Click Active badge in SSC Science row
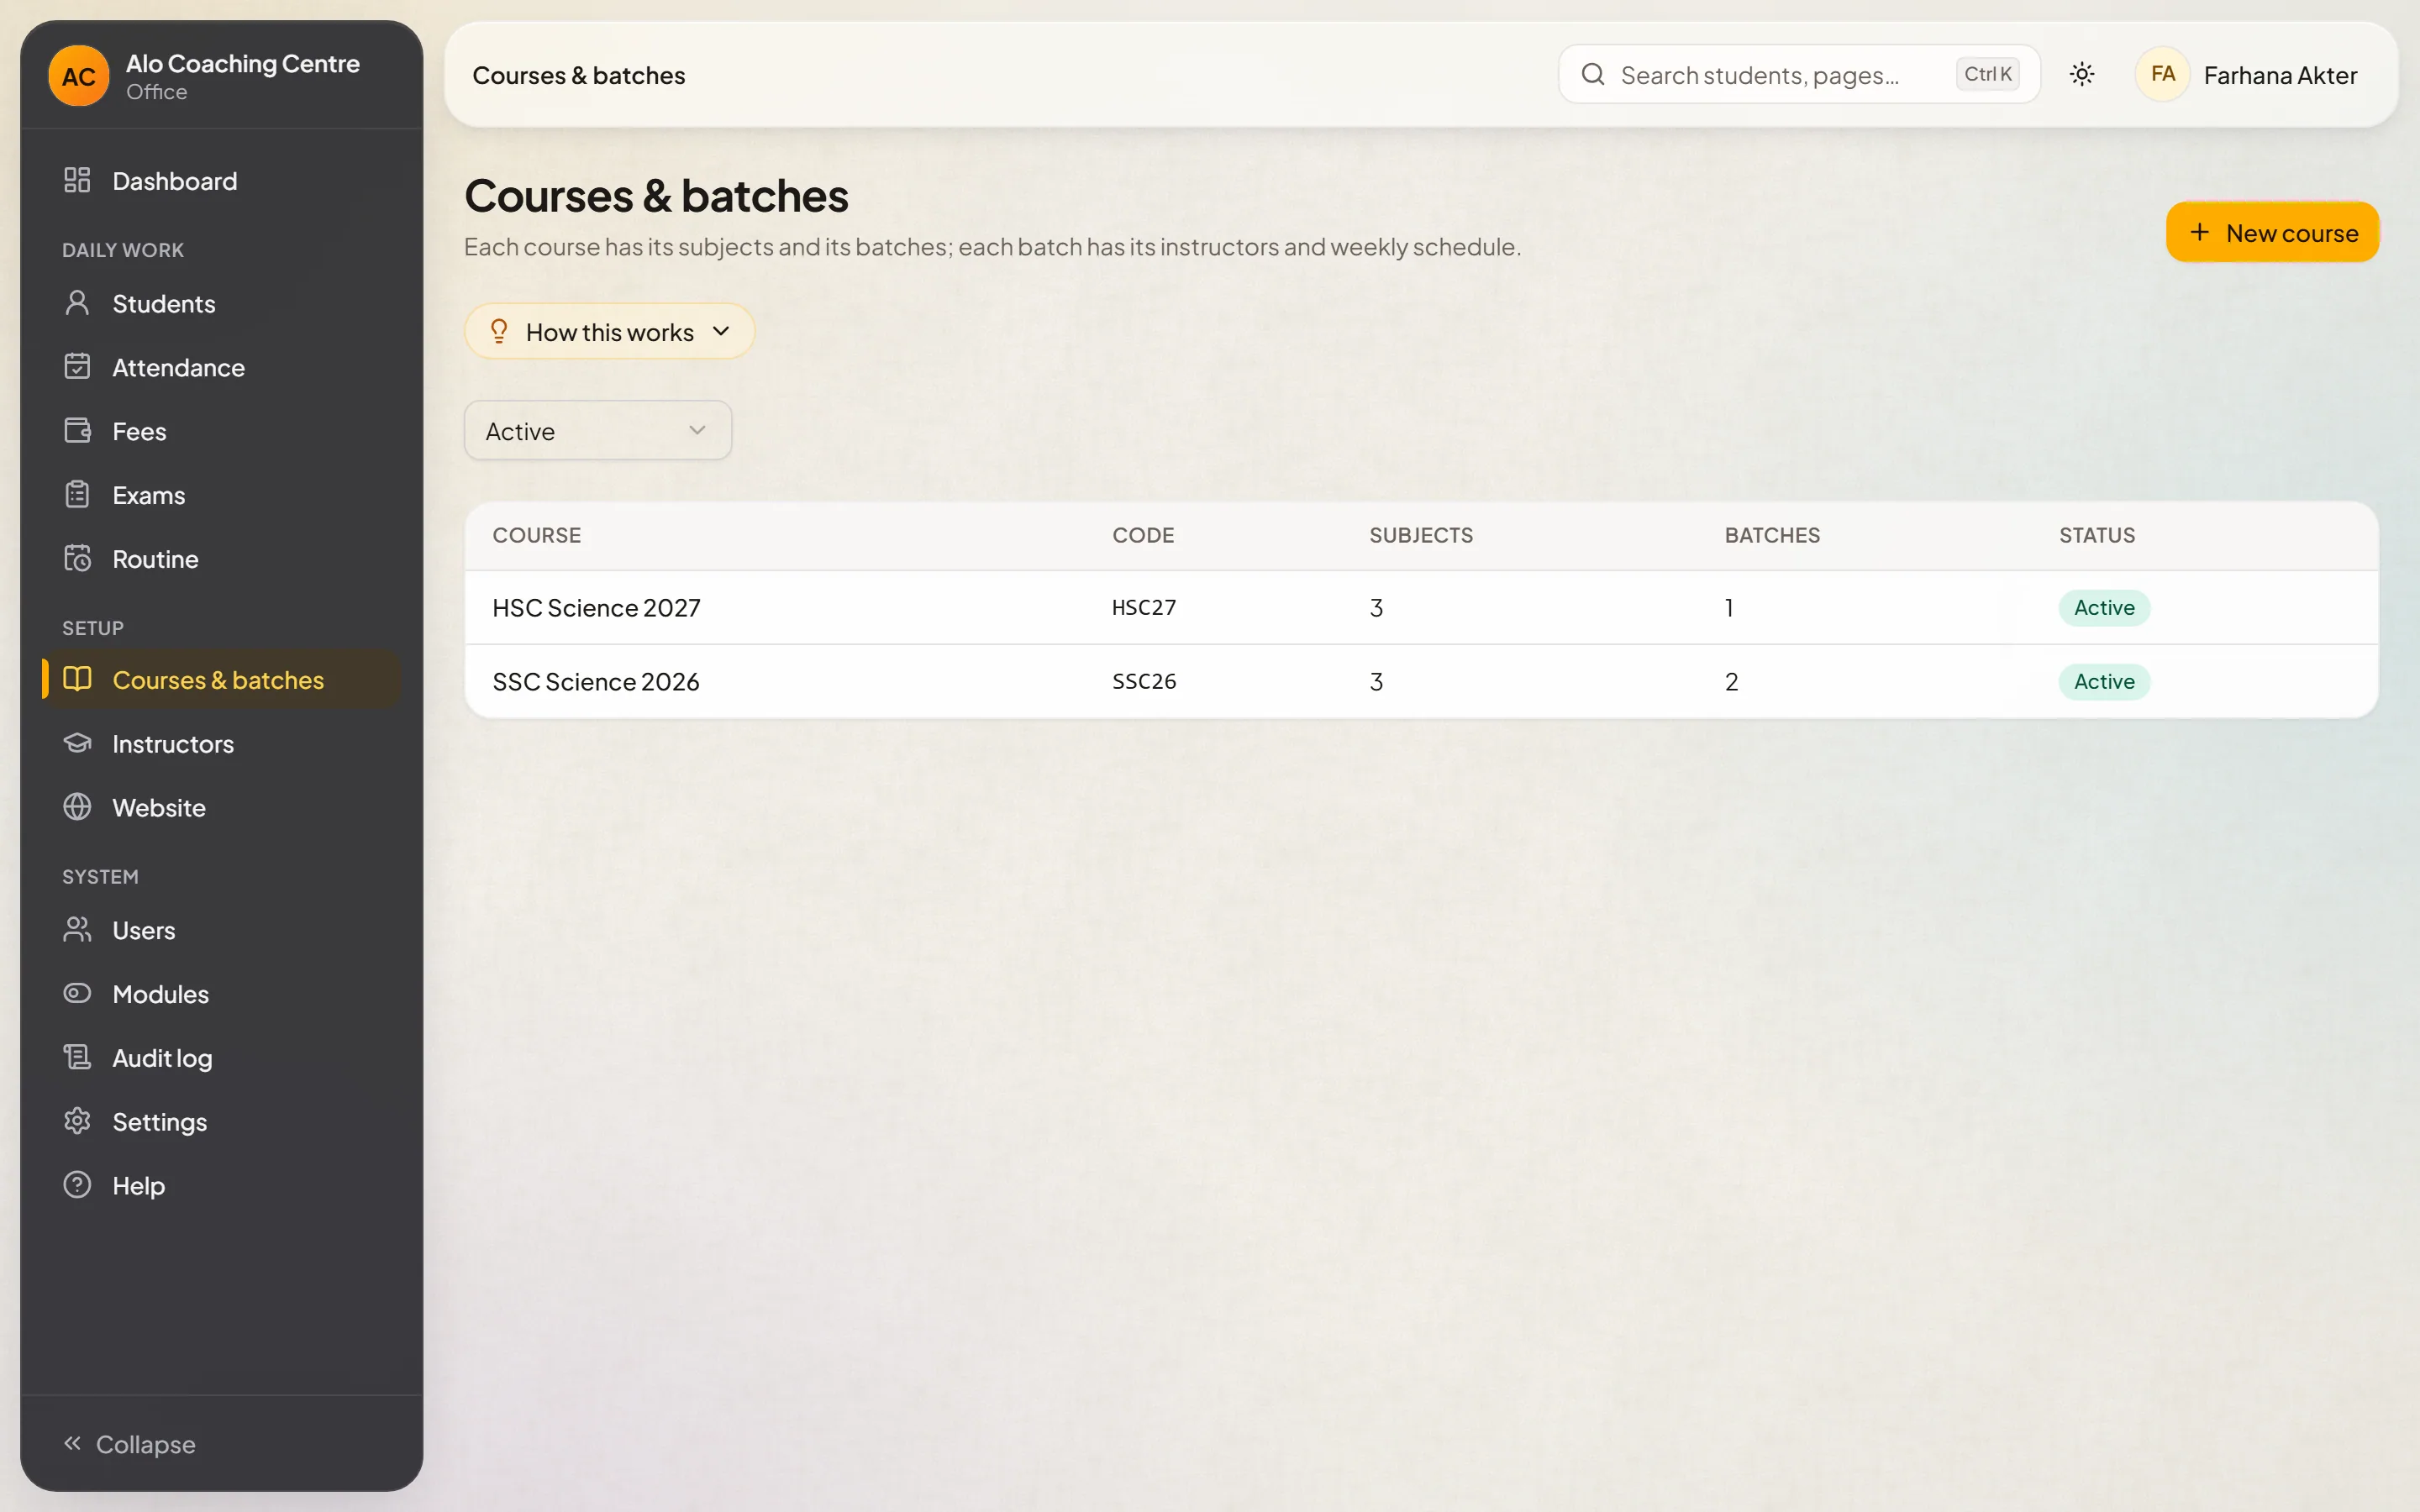 coord(2104,681)
